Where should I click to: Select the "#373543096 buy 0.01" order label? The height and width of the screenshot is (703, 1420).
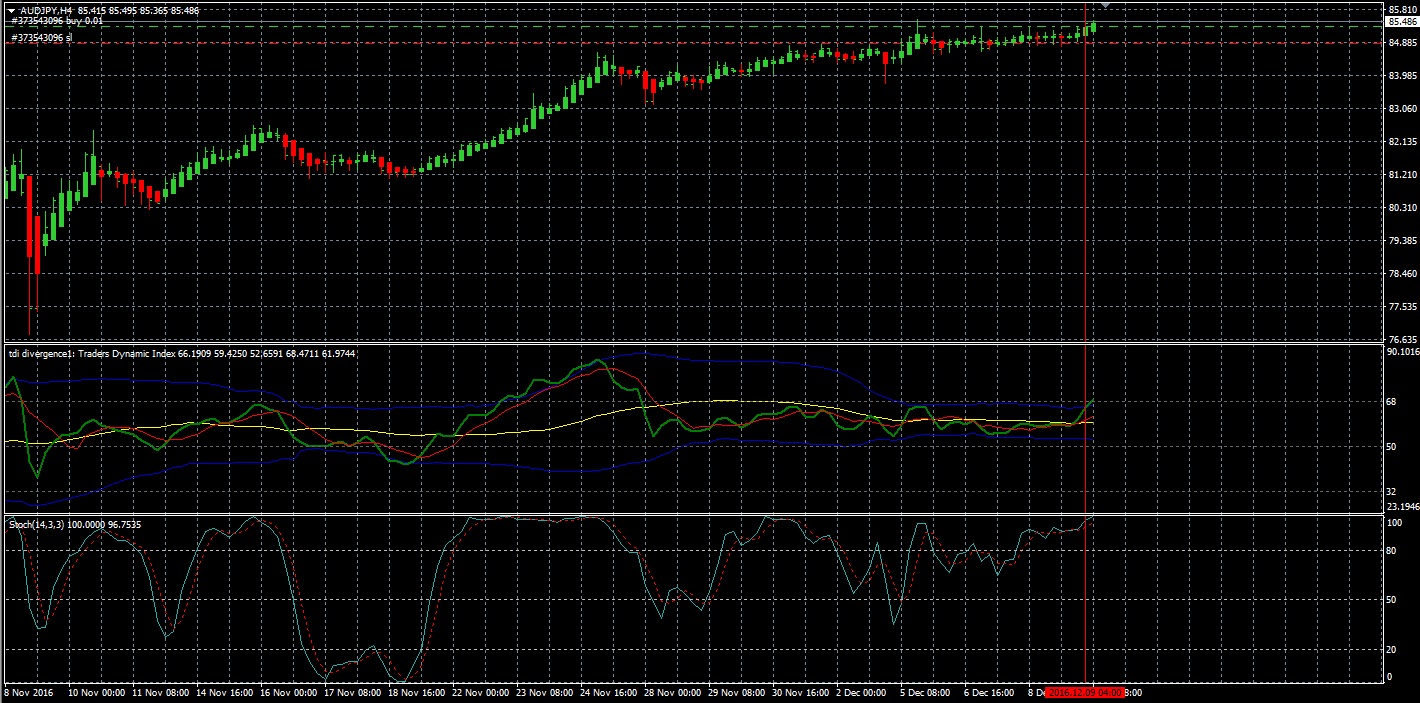coord(57,20)
